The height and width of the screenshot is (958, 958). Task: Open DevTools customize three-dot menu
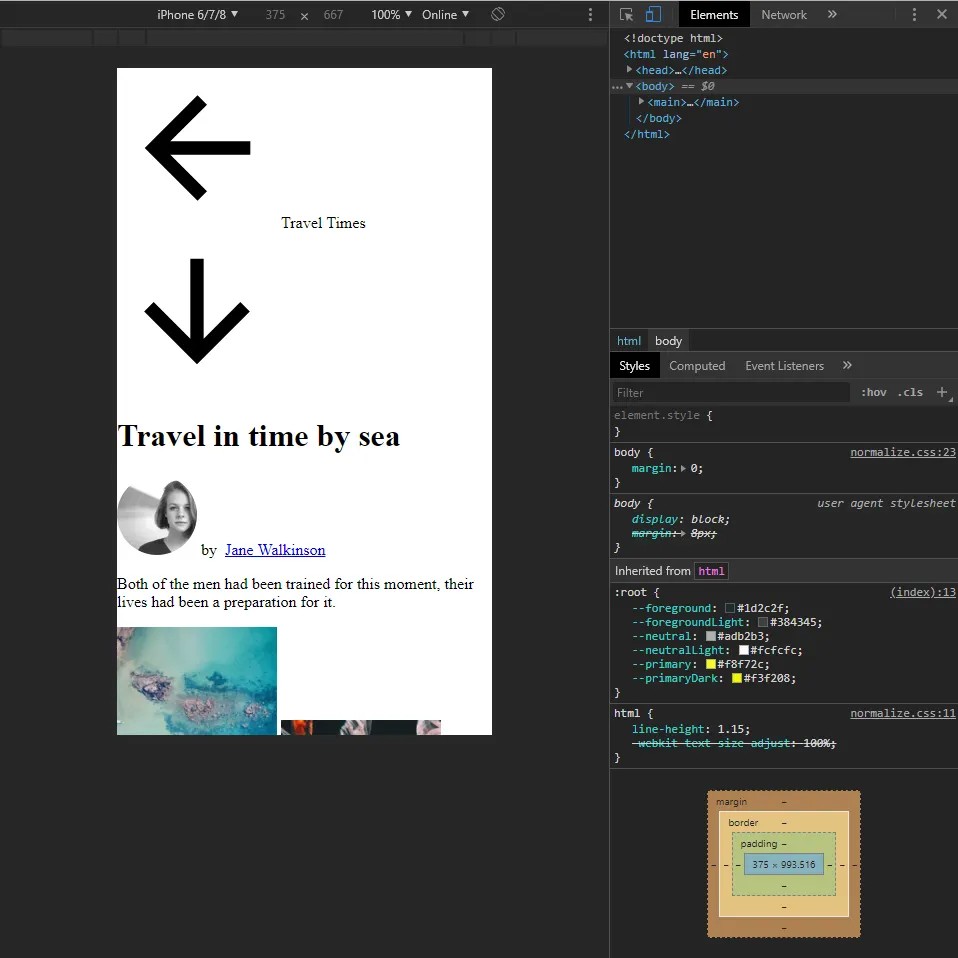point(914,15)
